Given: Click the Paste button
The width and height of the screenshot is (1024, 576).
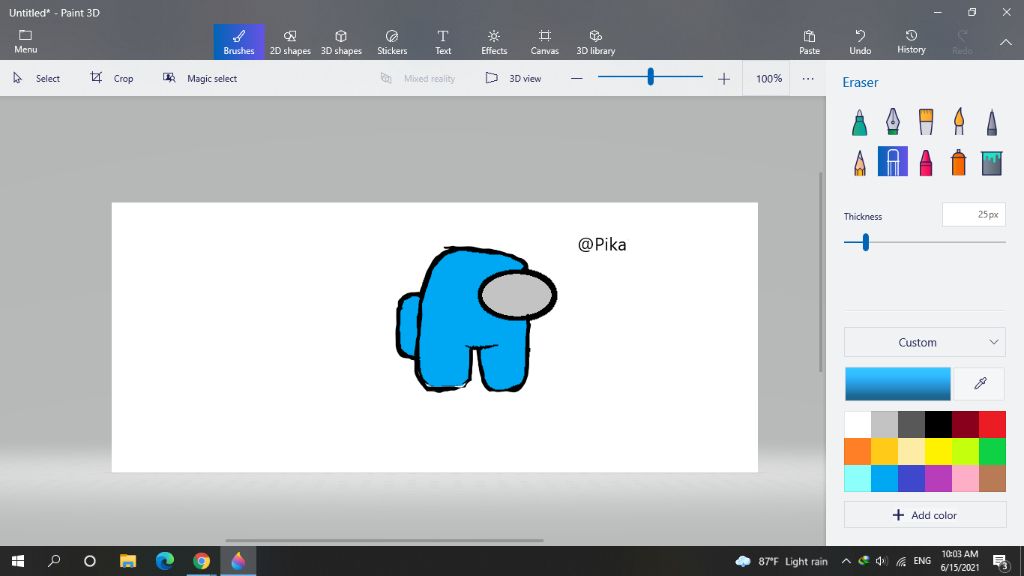Looking at the screenshot, I should 809,42.
